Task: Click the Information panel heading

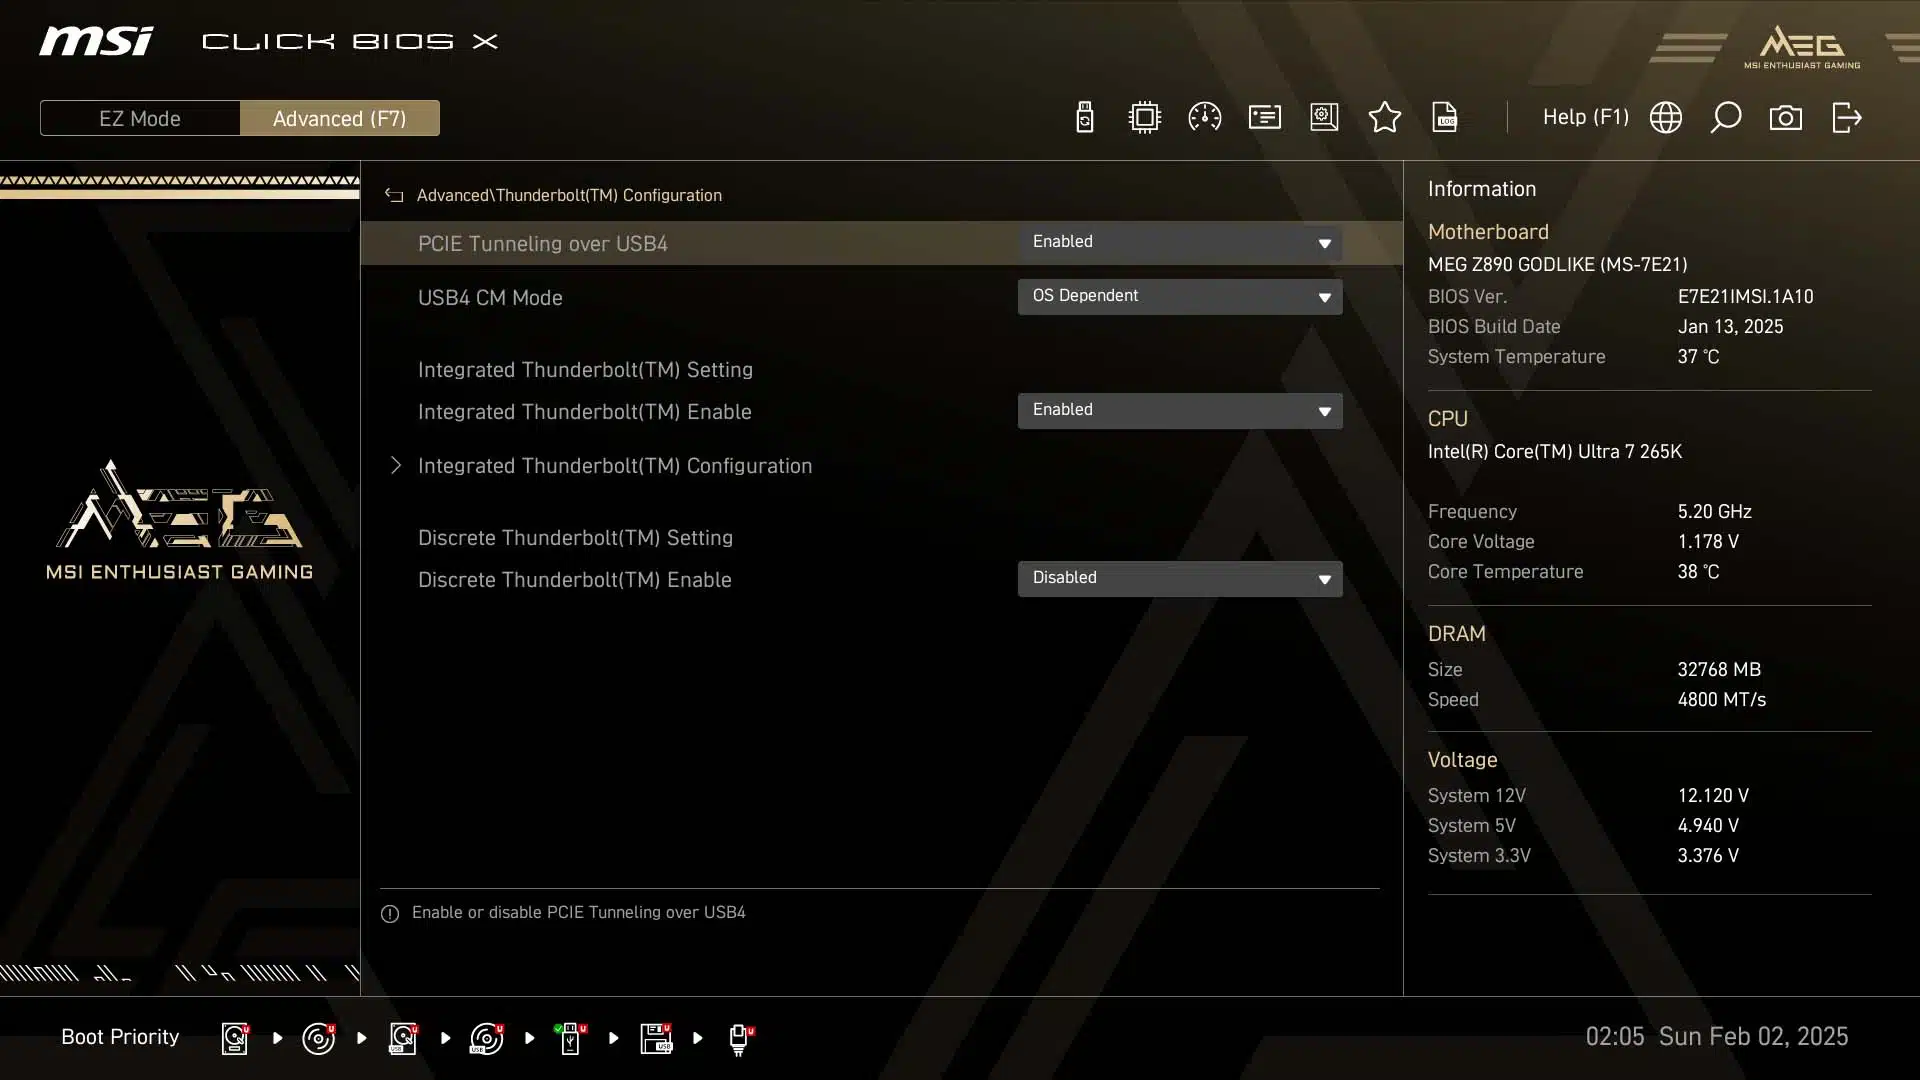Action: [x=1481, y=189]
